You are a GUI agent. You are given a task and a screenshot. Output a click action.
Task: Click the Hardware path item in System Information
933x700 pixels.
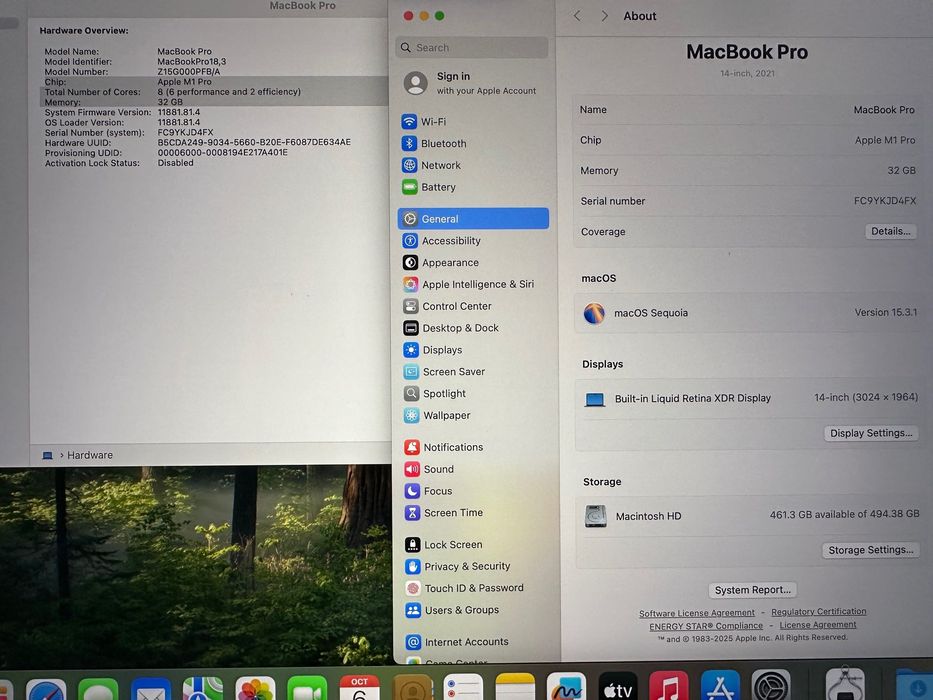pyautogui.click(x=89, y=455)
